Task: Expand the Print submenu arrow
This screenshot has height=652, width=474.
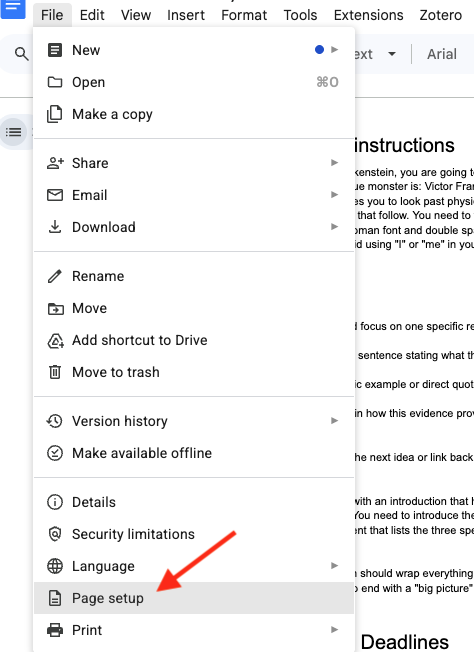Action: click(x=334, y=630)
